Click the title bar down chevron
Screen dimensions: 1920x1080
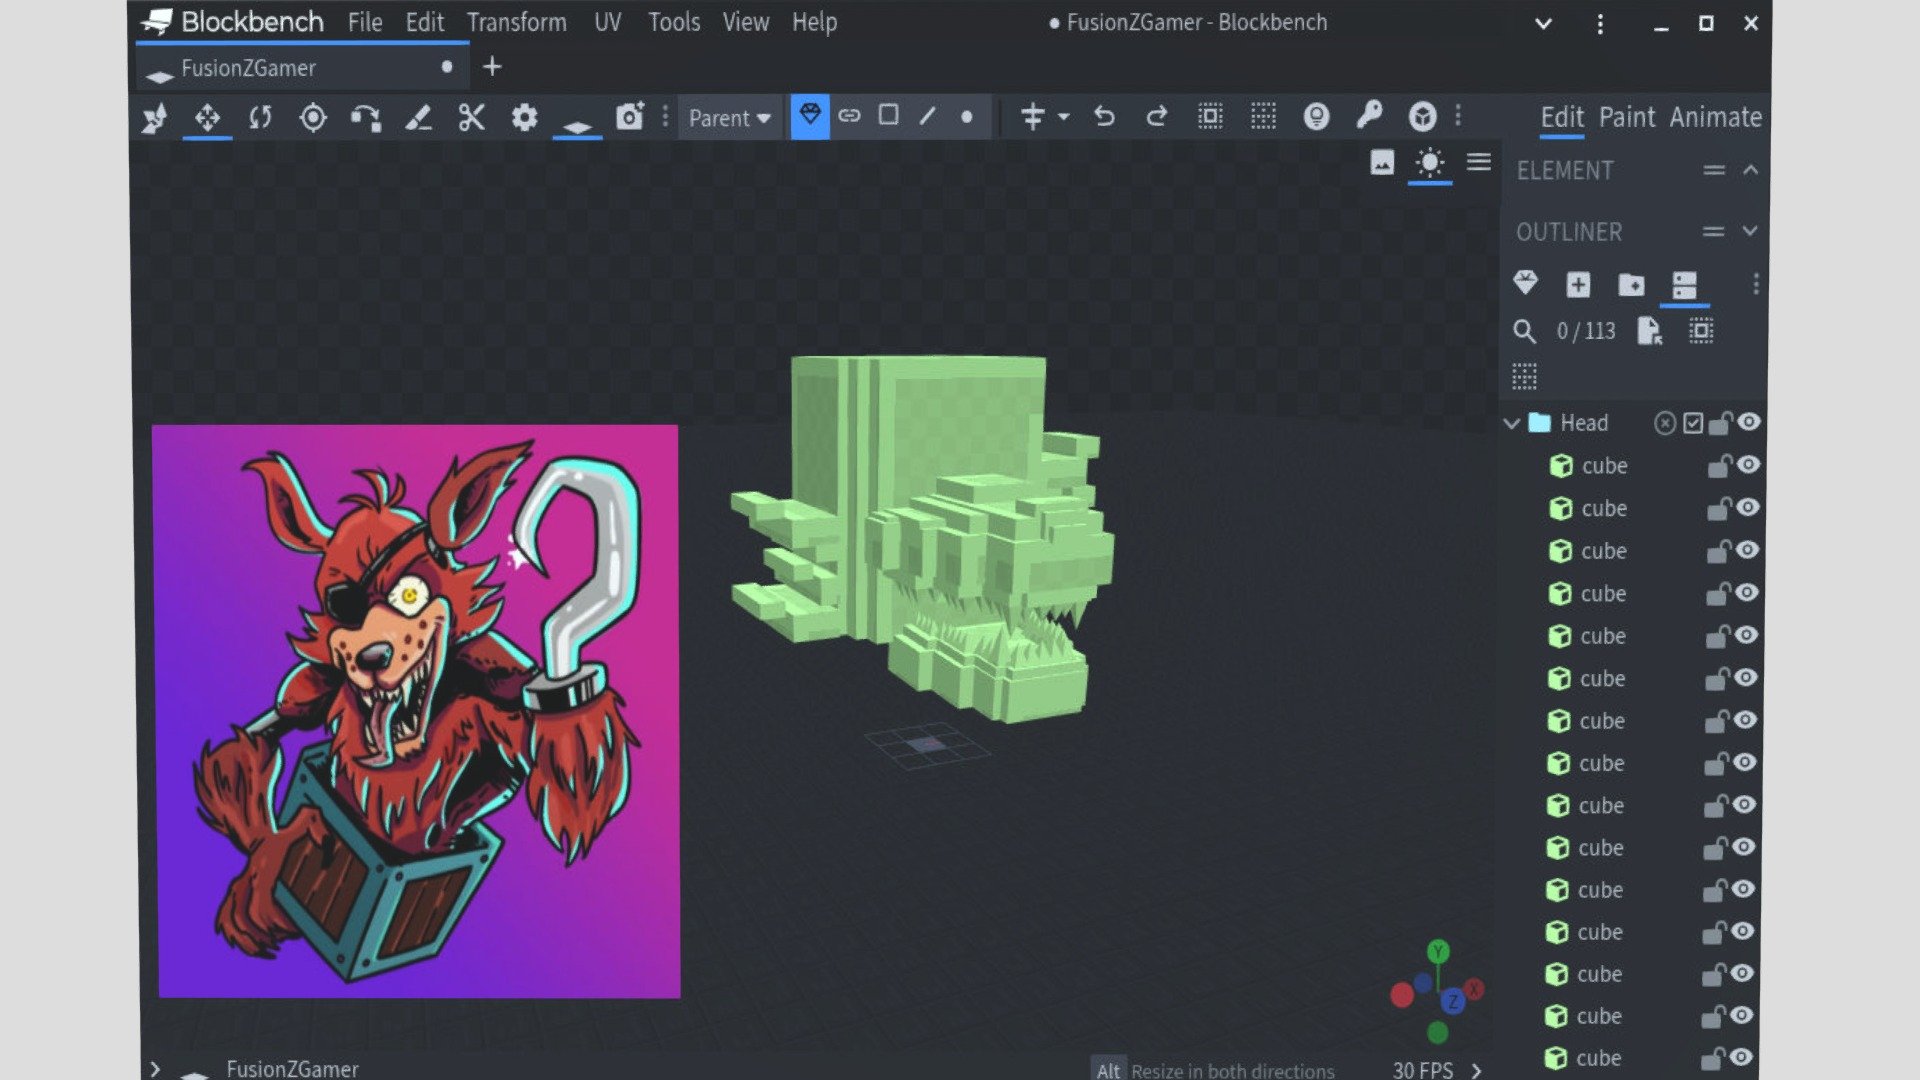click(x=1543, y=24)
